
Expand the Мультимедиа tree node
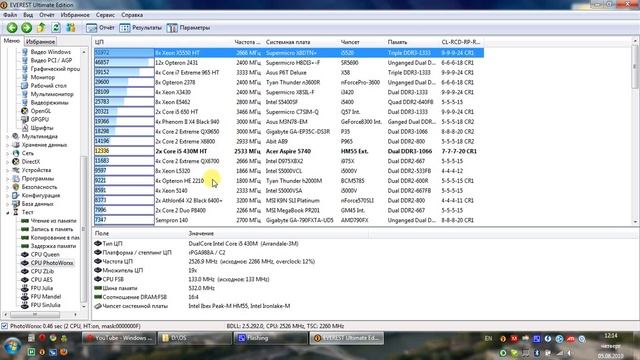tap(7, 137)
